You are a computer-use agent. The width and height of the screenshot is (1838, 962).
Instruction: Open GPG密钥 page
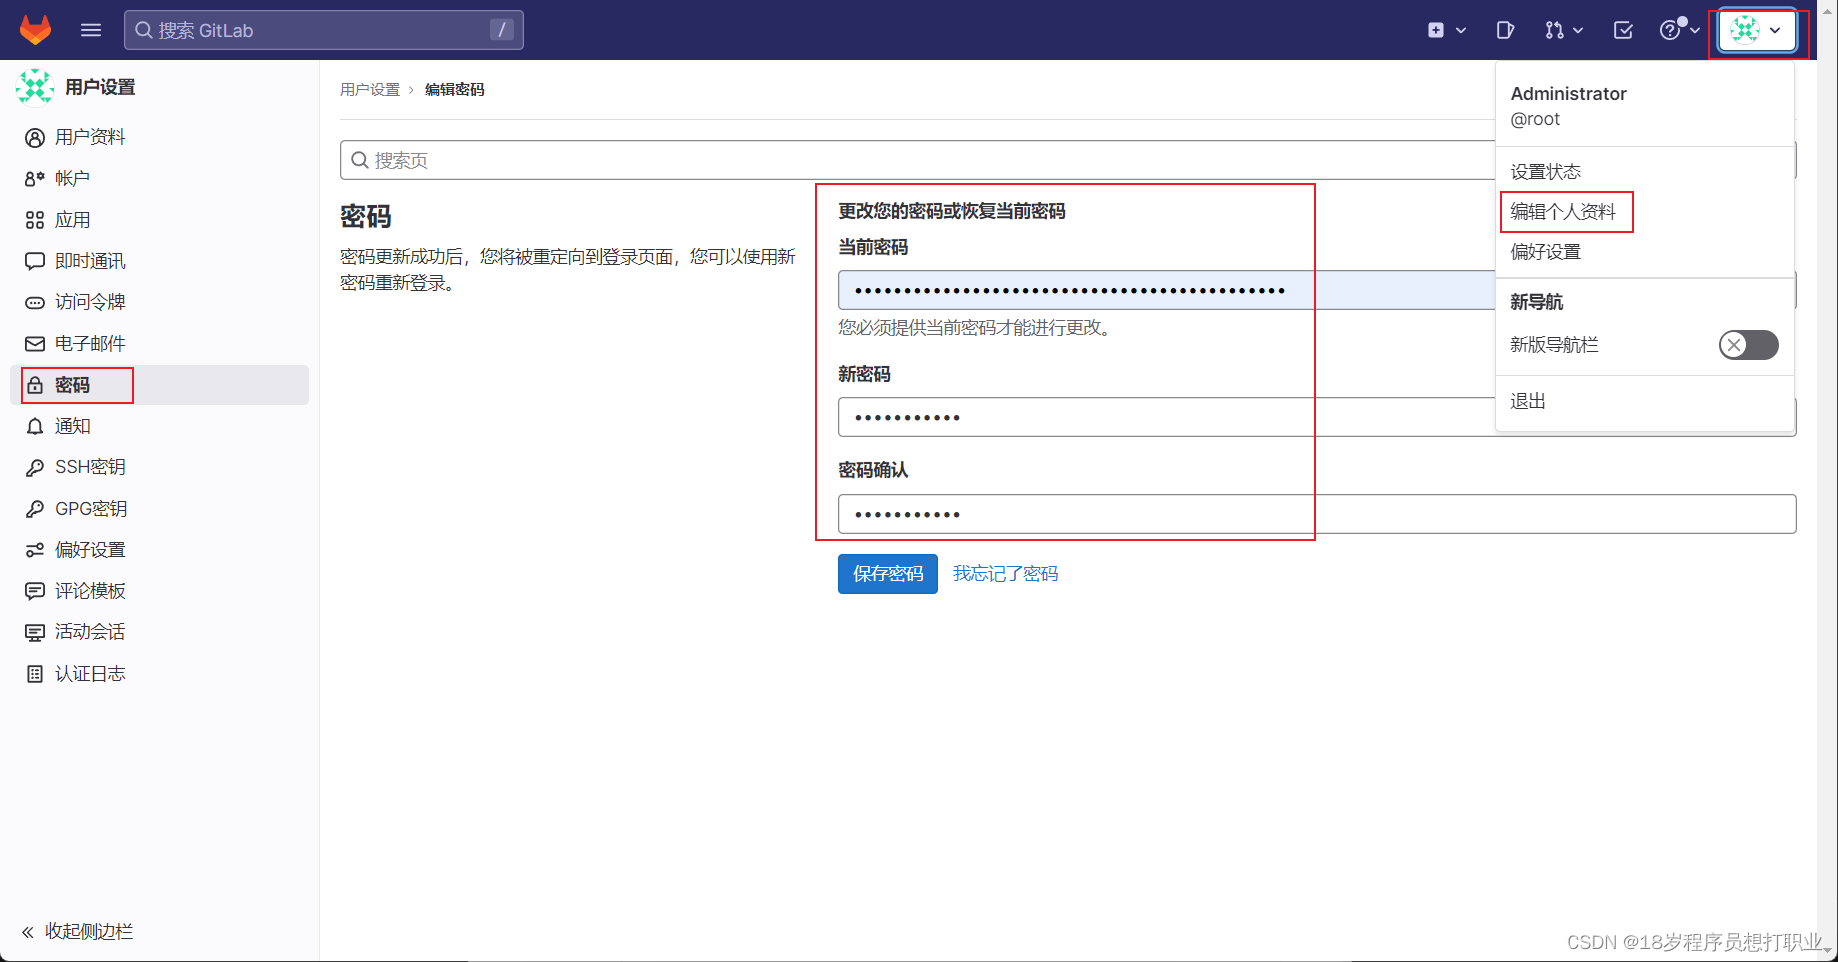point(160,509)
